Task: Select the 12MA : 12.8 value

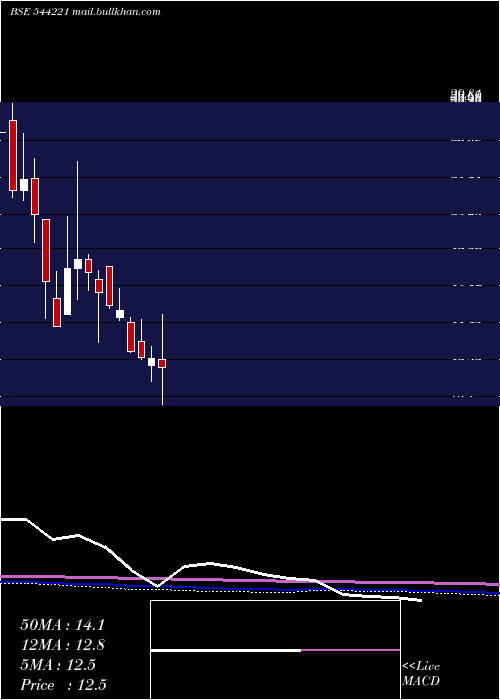Action: (x=62, y=645)
